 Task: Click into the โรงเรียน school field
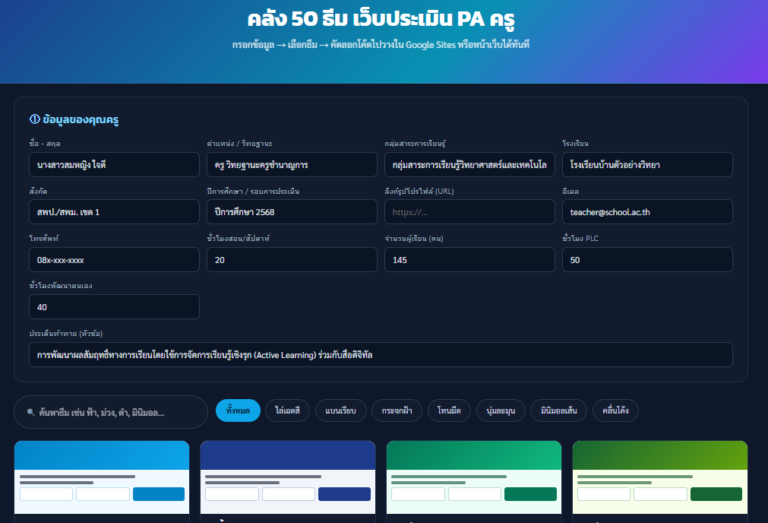pos(647,165)
